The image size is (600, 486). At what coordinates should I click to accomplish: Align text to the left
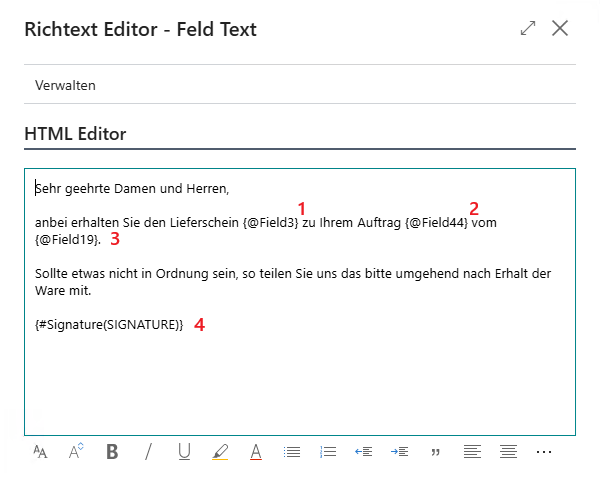(x=472, y=452)
